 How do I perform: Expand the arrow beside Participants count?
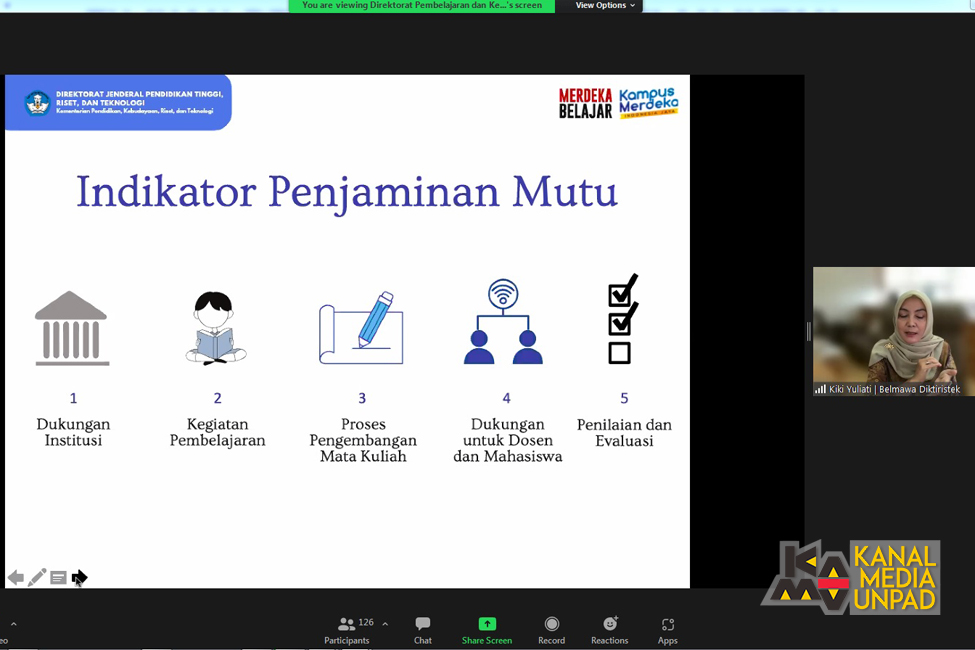pyautogui.click(x=385, y=624)
